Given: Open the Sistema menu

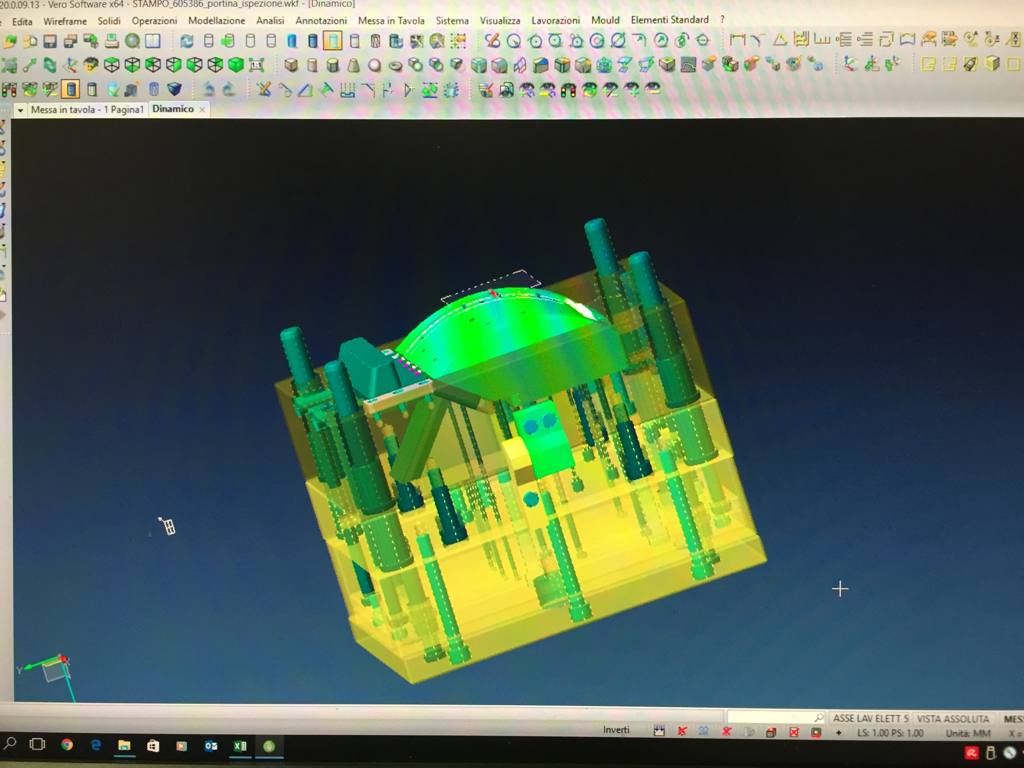Looking at the screenshot, I should point(452,21).
